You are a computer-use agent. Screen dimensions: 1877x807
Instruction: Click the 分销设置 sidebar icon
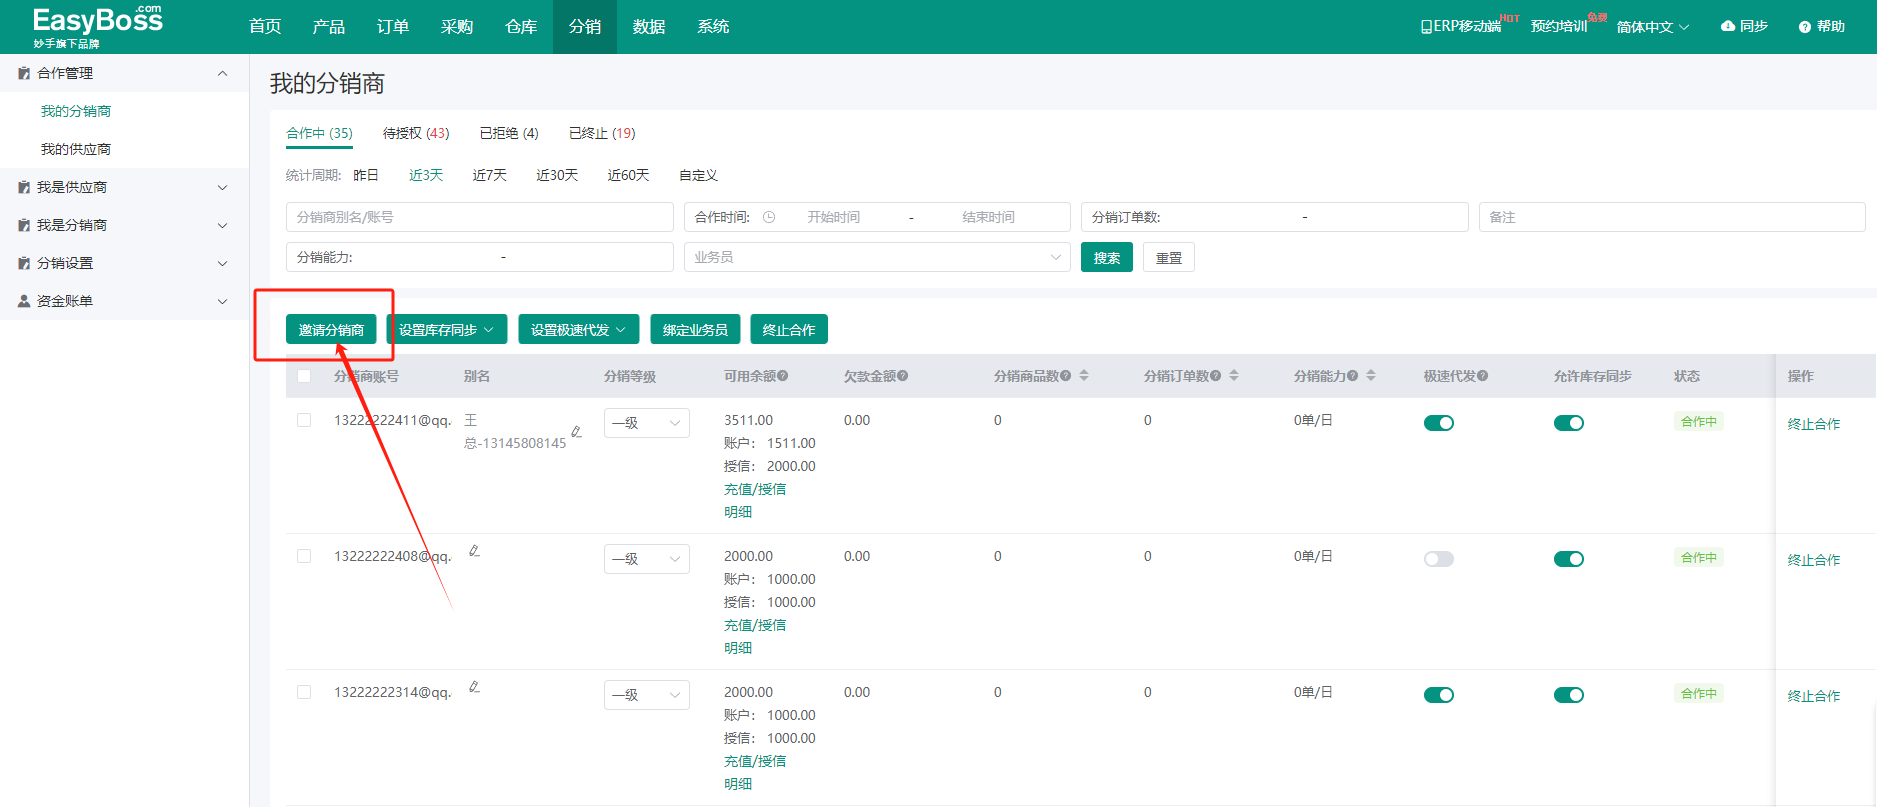click(24, 263)
